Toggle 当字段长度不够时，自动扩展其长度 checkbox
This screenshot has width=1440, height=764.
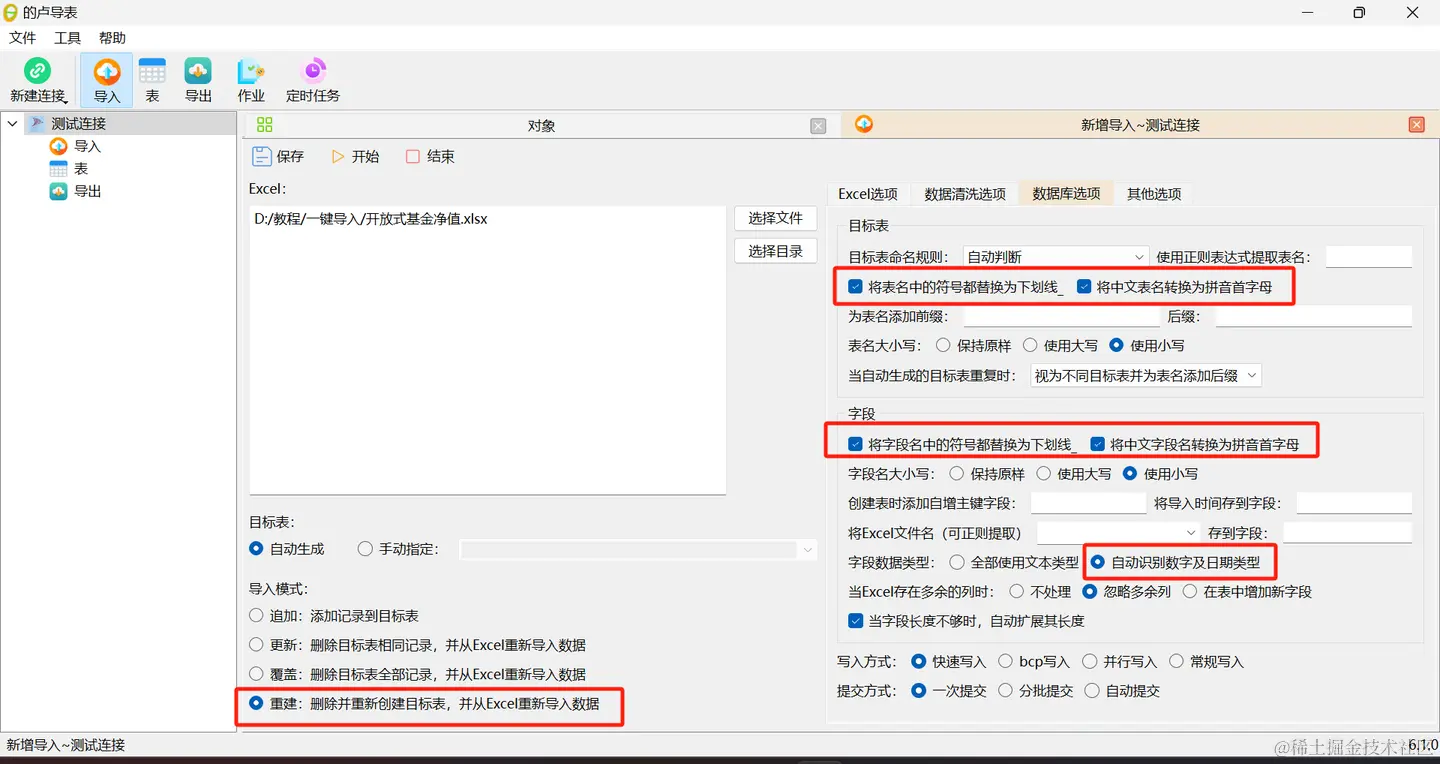click(x=855, y=621)
